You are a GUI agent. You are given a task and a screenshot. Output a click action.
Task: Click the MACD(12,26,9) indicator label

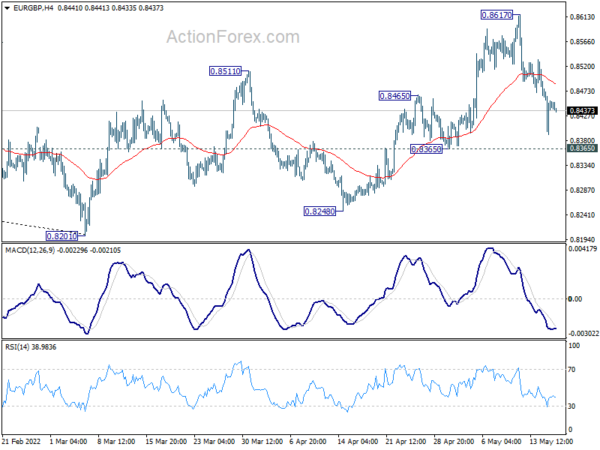[30, 251]
